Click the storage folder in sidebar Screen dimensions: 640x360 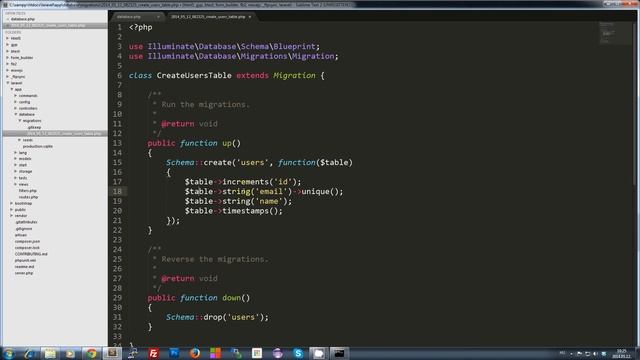(x=25, y=171)
